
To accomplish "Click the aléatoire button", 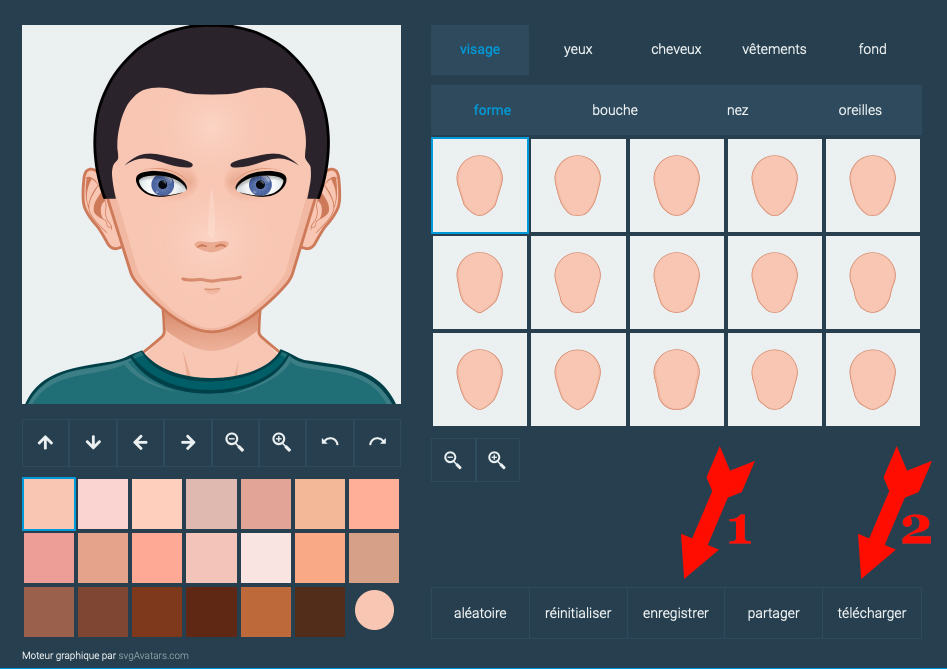I will (x=480, y=613).
